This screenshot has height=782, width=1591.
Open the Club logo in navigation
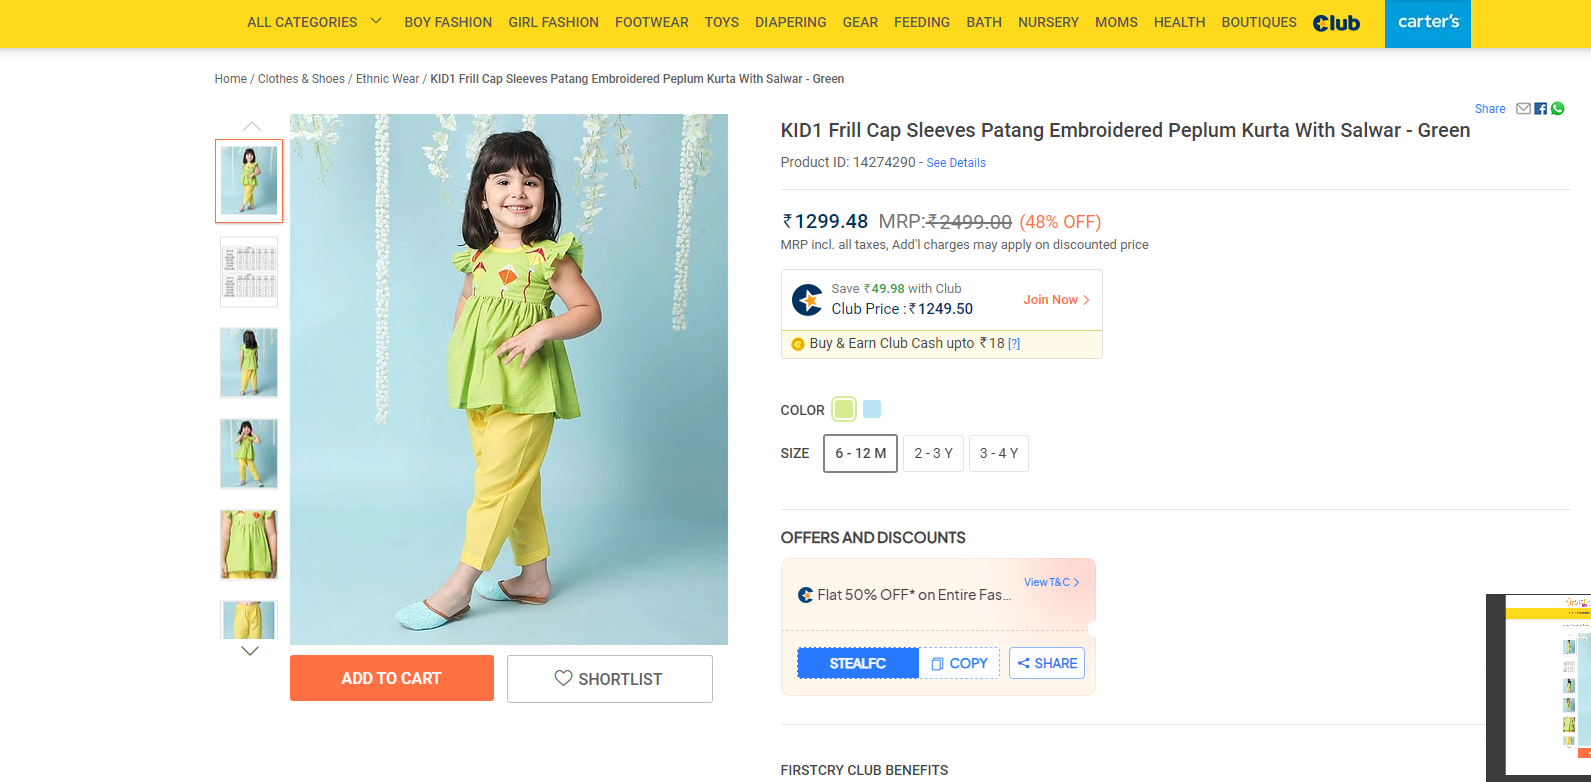coord(1336,23)
